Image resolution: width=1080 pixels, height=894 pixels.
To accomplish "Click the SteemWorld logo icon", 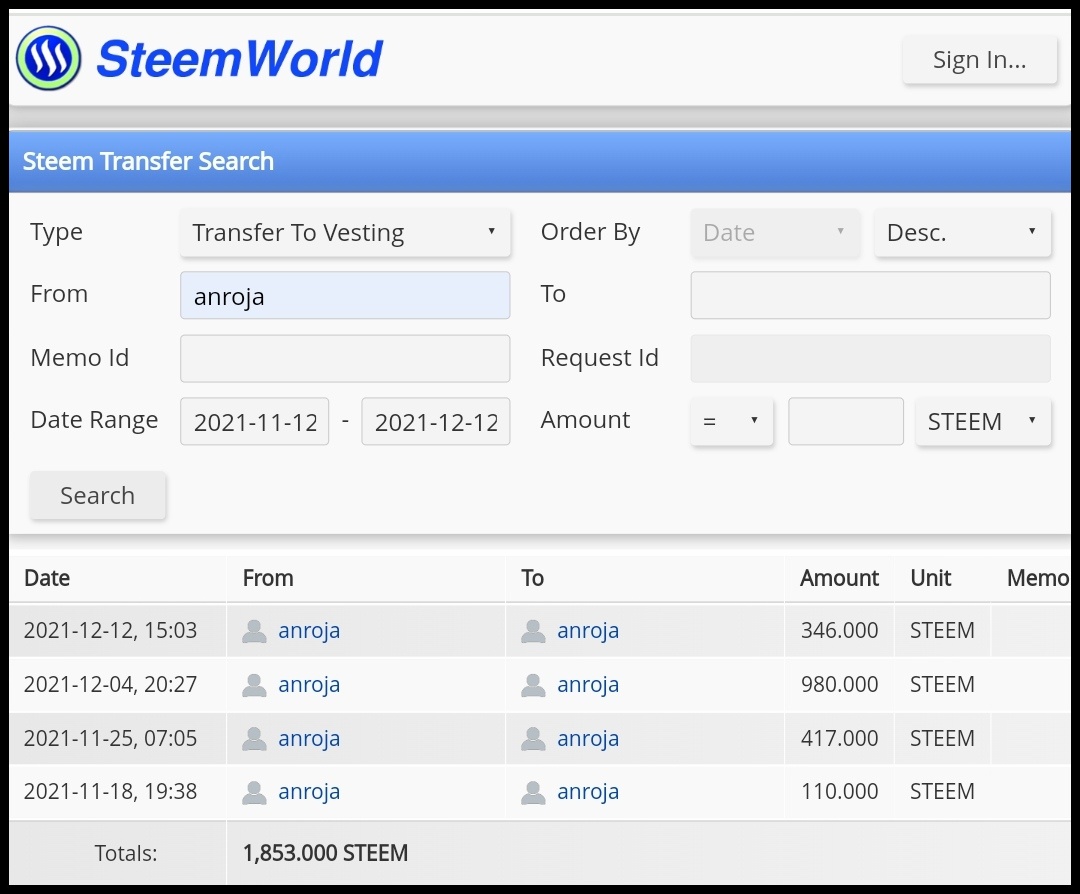I will point(48,59).
